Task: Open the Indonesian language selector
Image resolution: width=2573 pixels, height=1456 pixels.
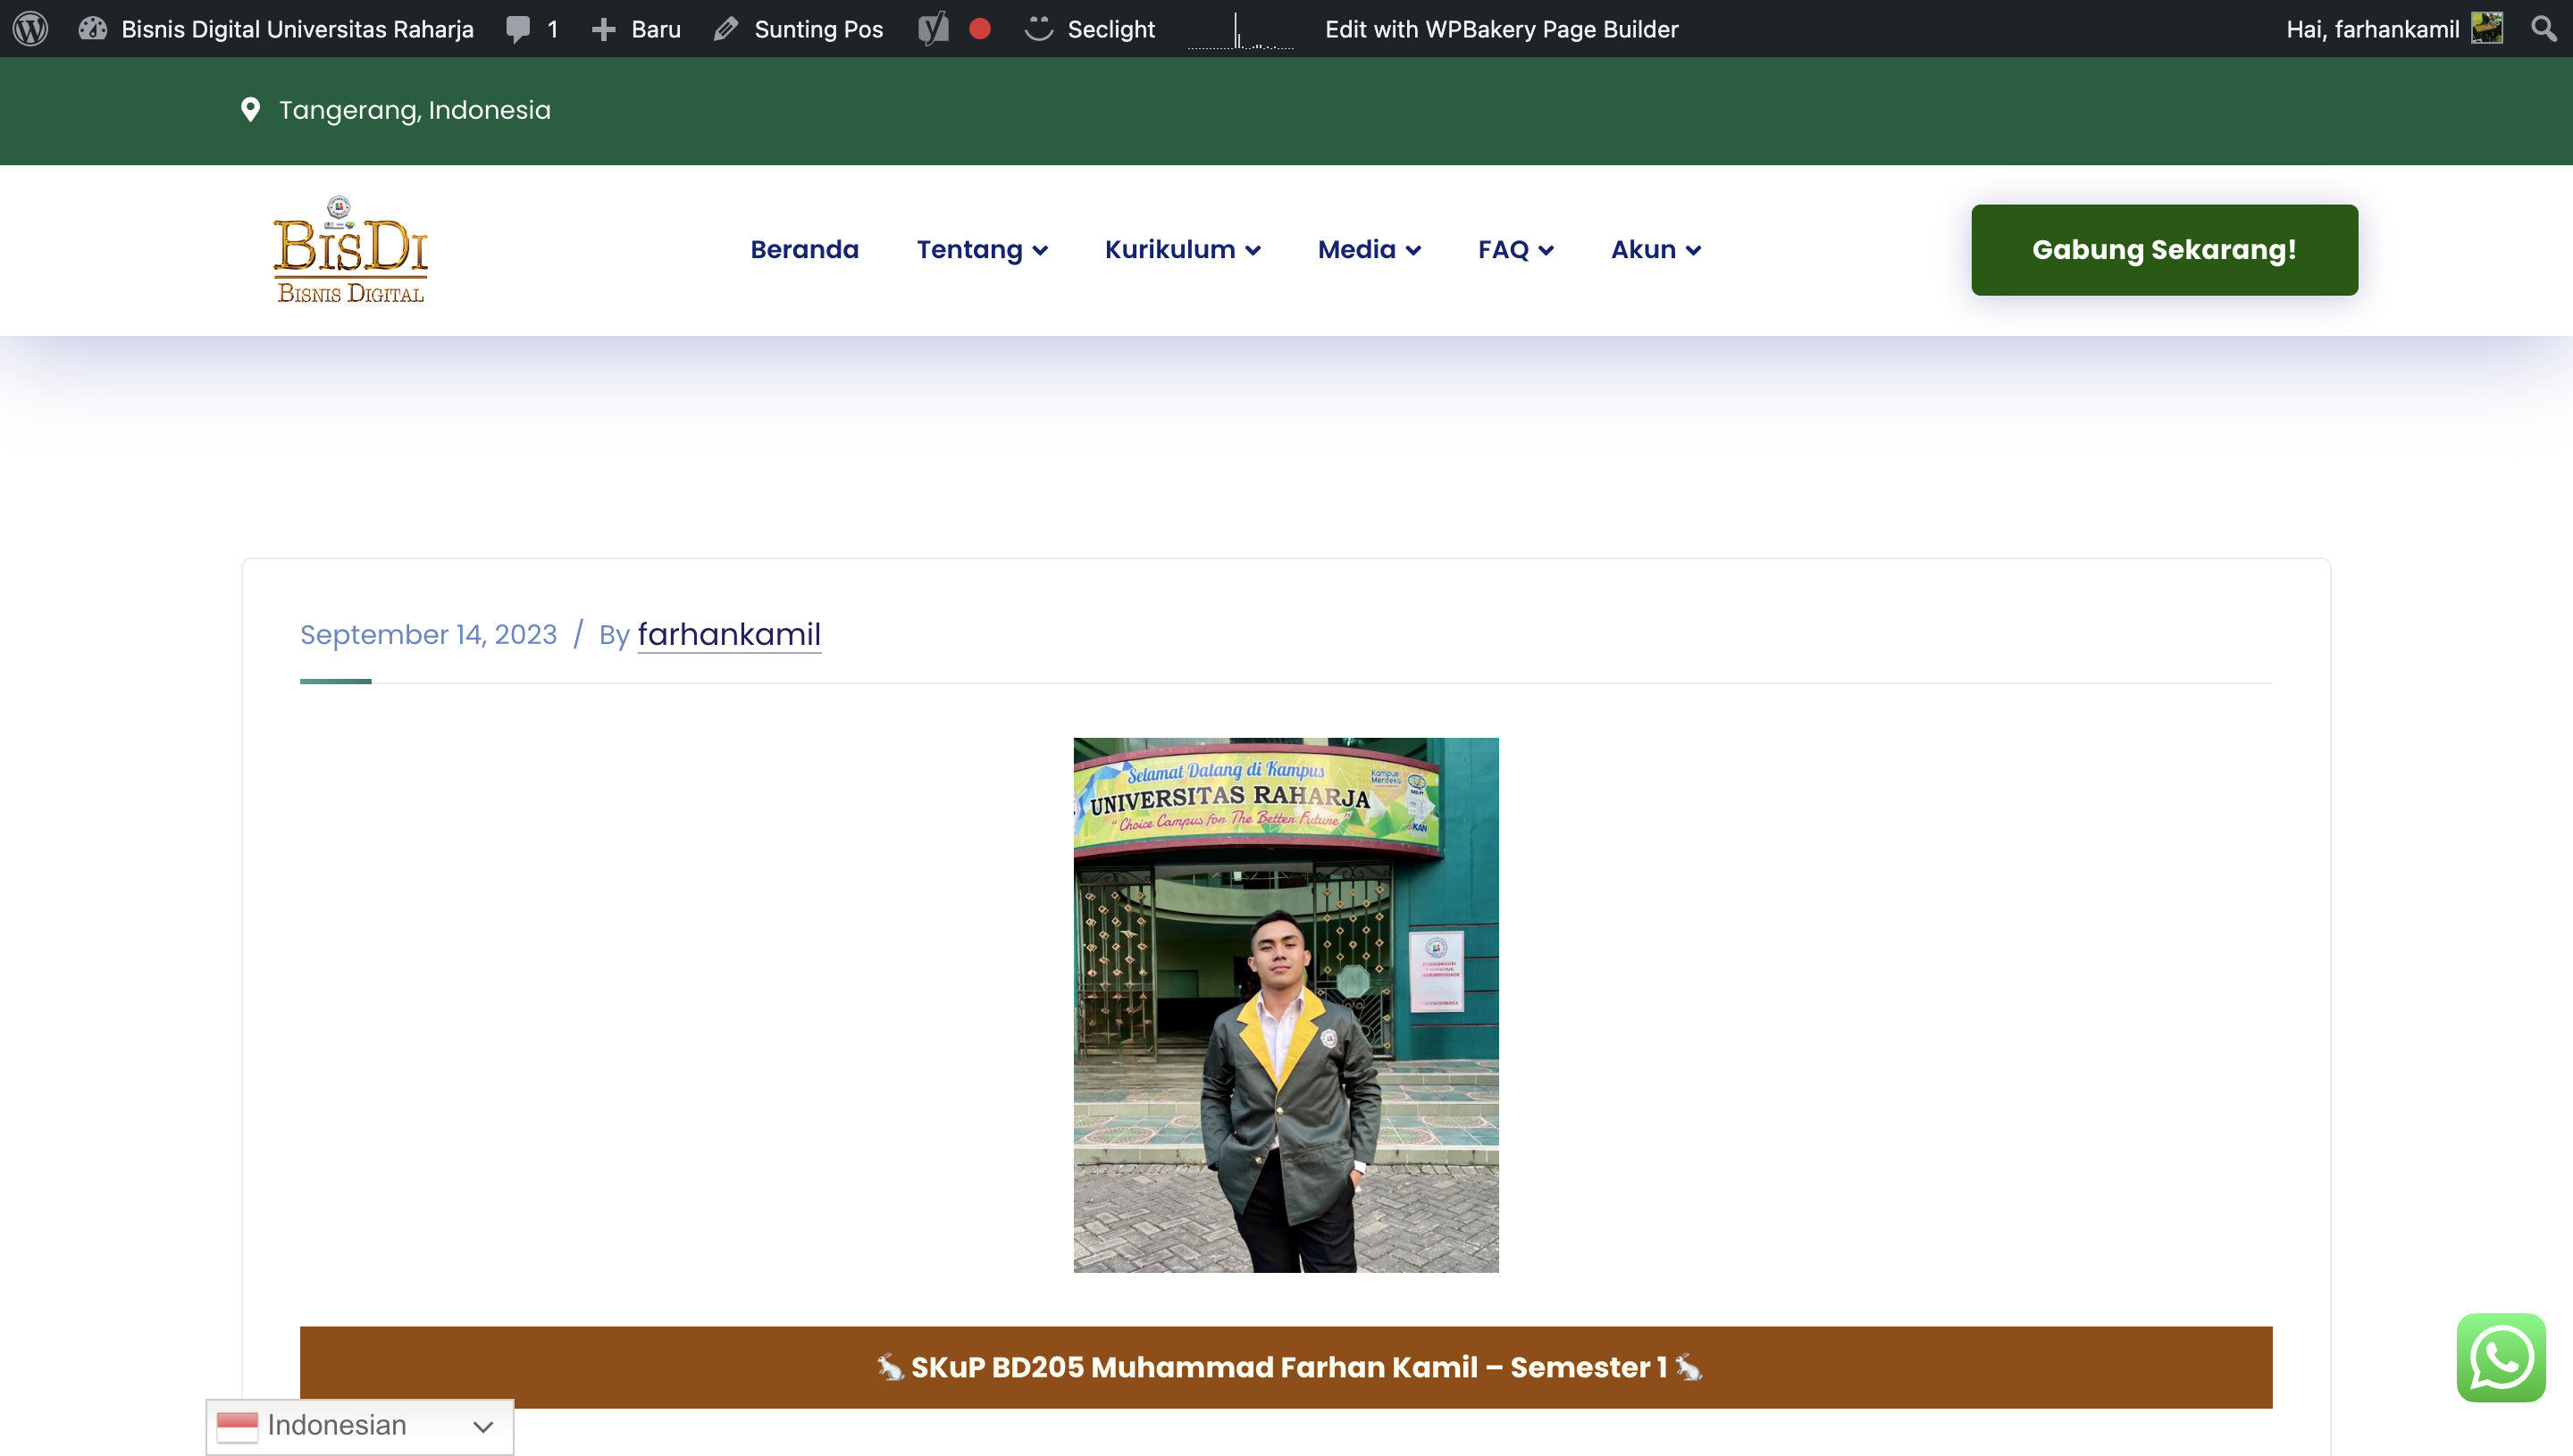Action: (x=360, y=1426)
